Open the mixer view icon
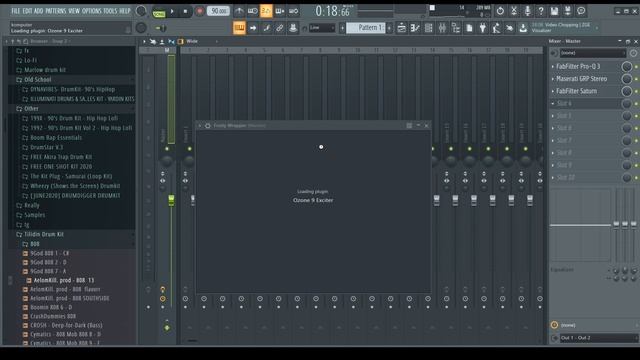640x360 pixels. pyautogui.click(x=442, y=28)
